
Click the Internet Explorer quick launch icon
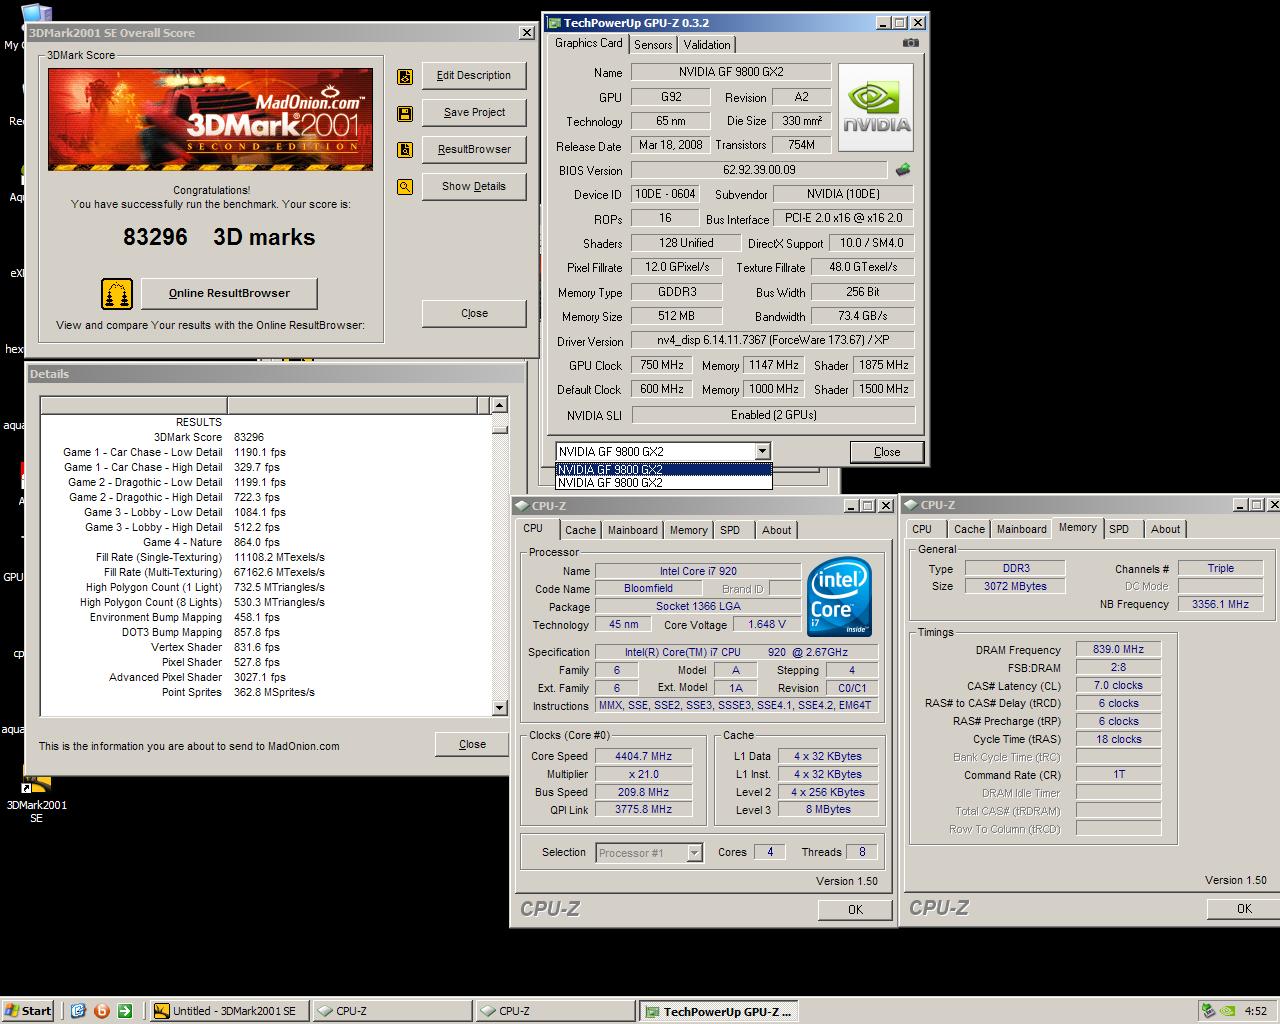point(78,1011)
